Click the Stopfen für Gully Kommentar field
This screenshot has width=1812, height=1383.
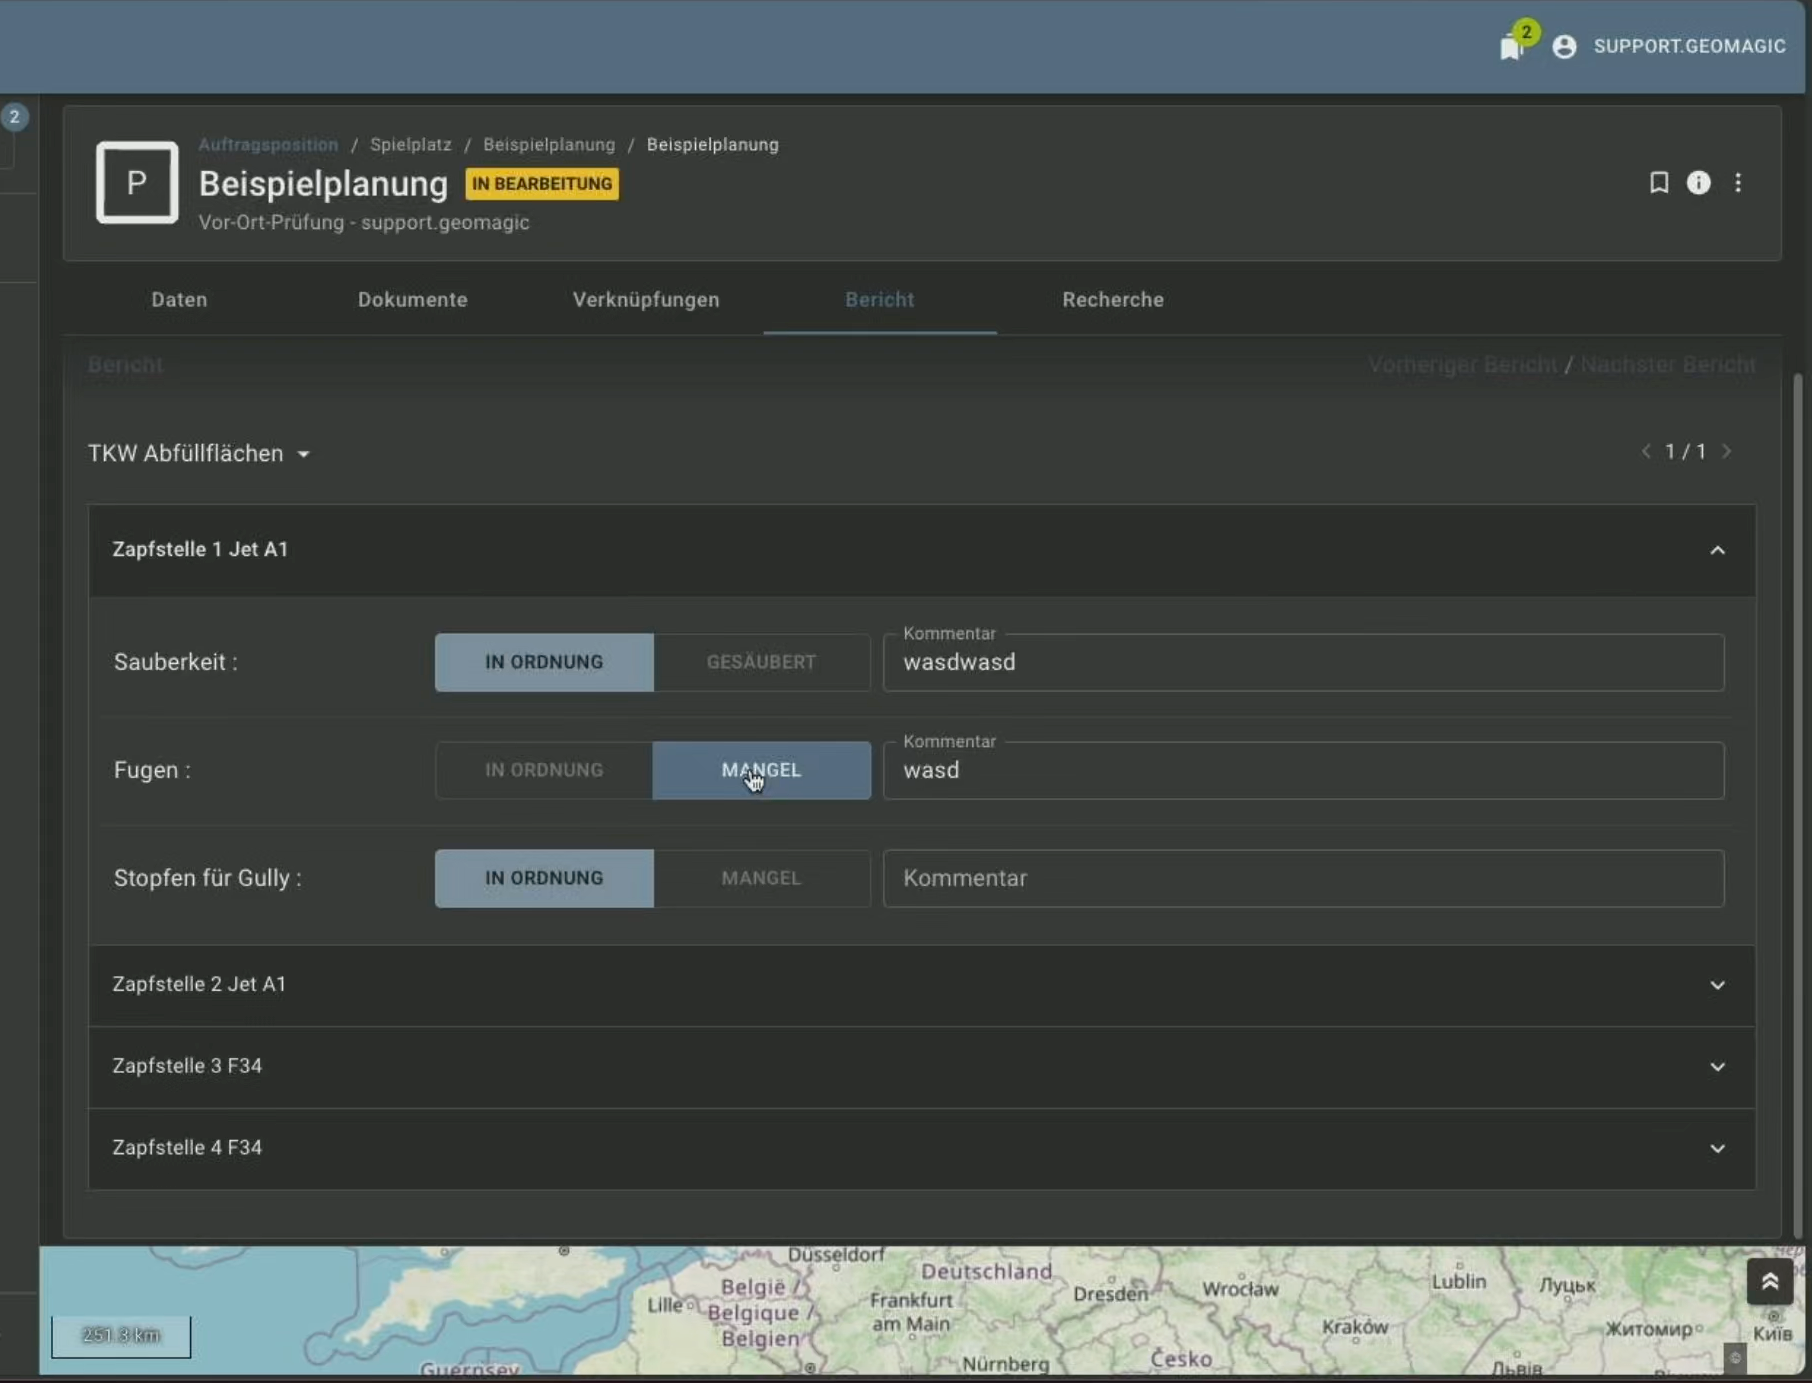(1303, 878)
